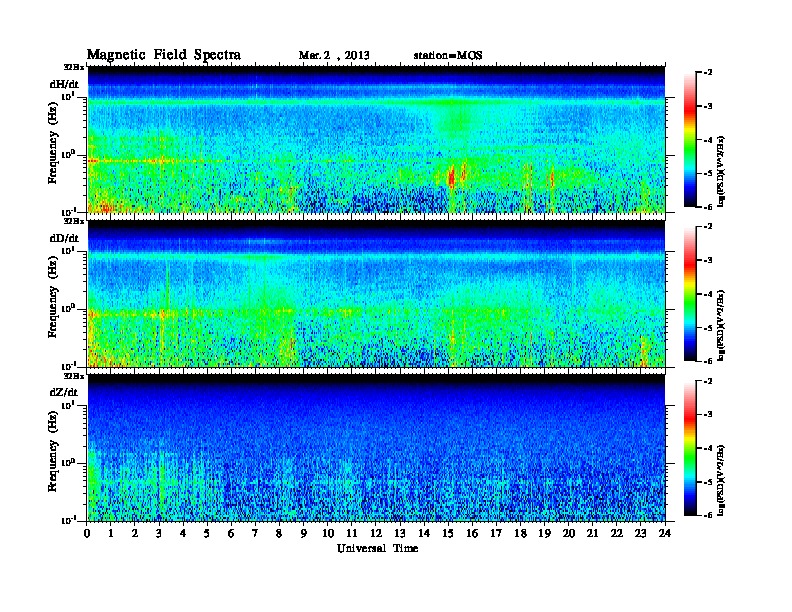792x612 pixels.
Task: Click hour '14' on the time axis
Action: pos(424,533)
